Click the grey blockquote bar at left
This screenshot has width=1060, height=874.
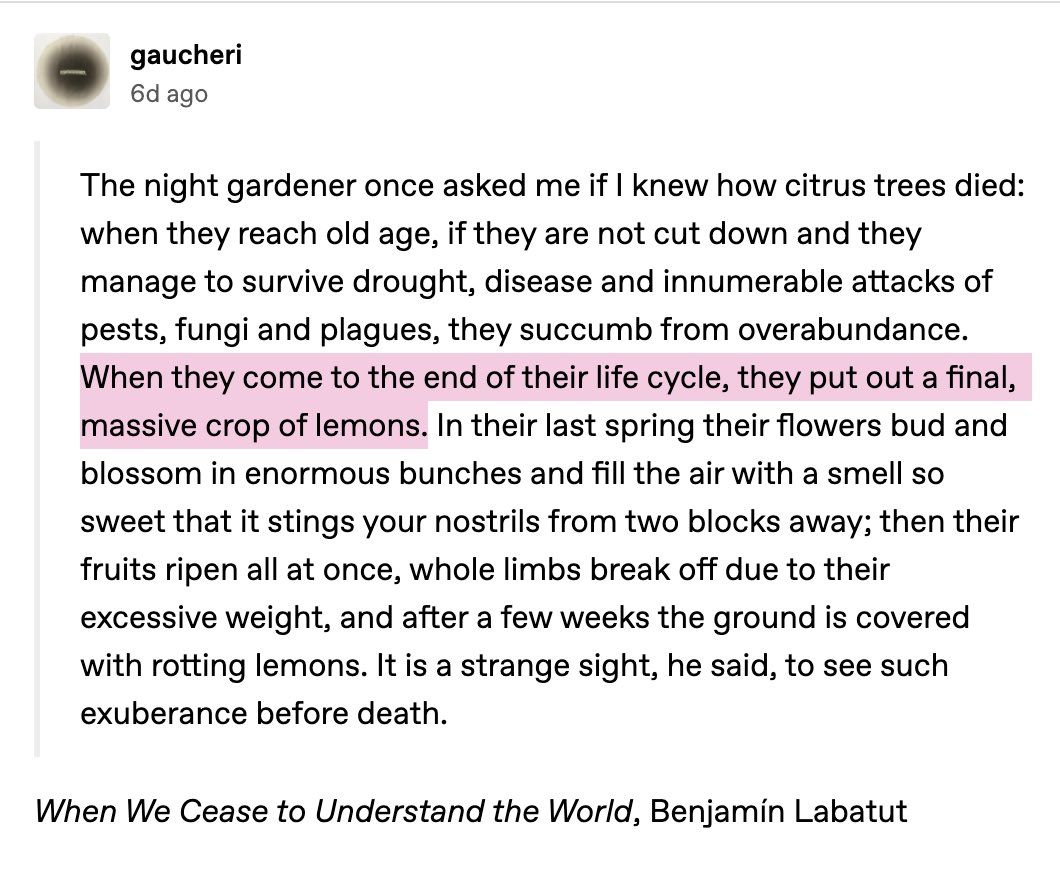[x=37, y=449]
